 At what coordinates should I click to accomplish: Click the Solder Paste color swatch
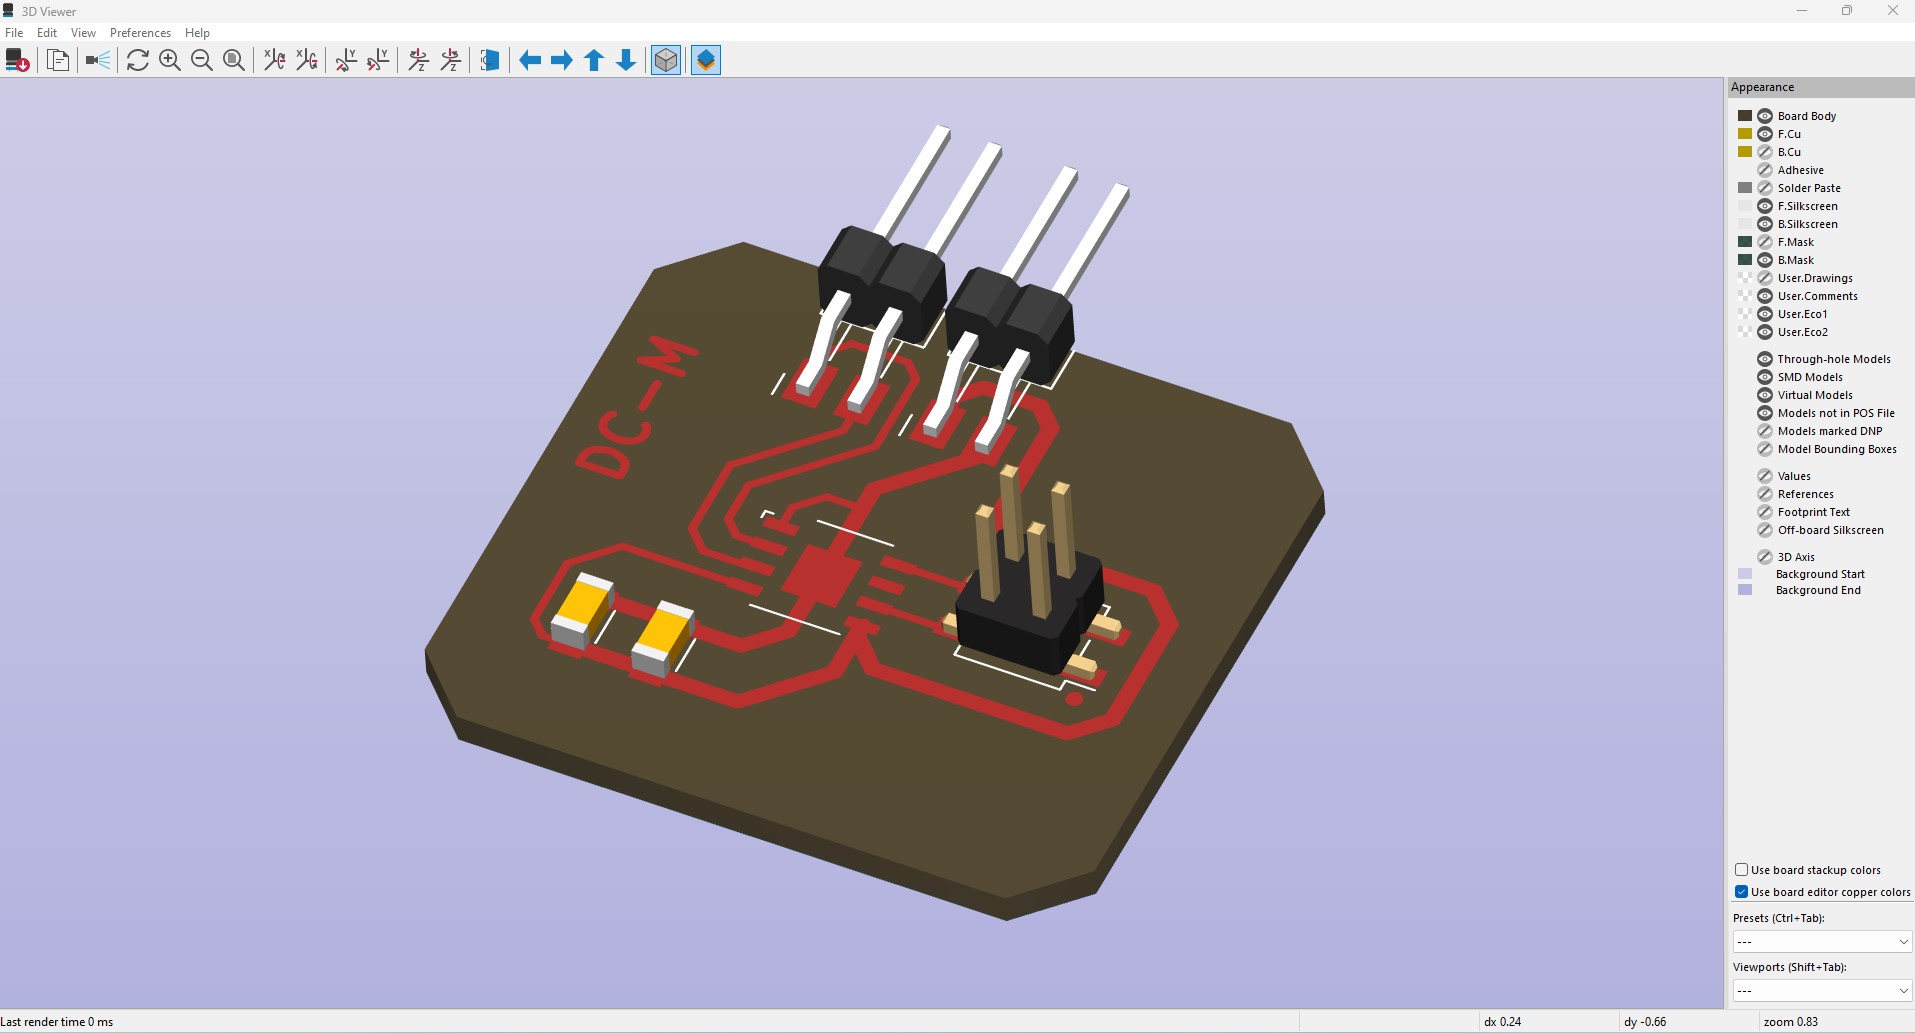(x=1745, y=188)
